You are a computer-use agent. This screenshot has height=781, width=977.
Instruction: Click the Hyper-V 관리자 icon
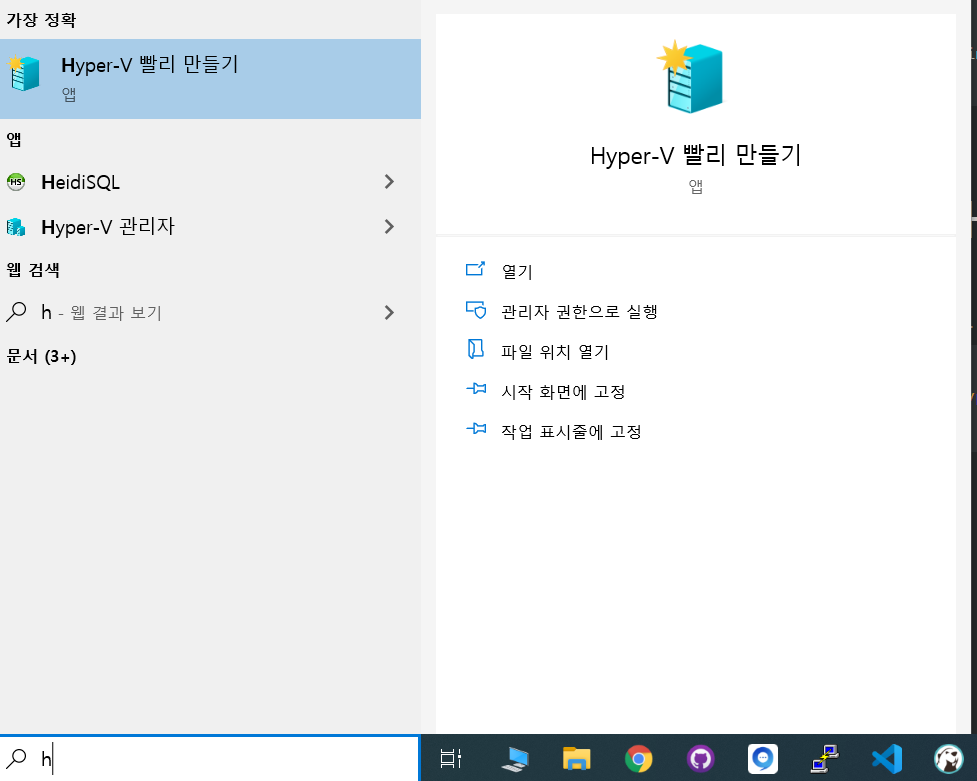click(x=16, y=227)
